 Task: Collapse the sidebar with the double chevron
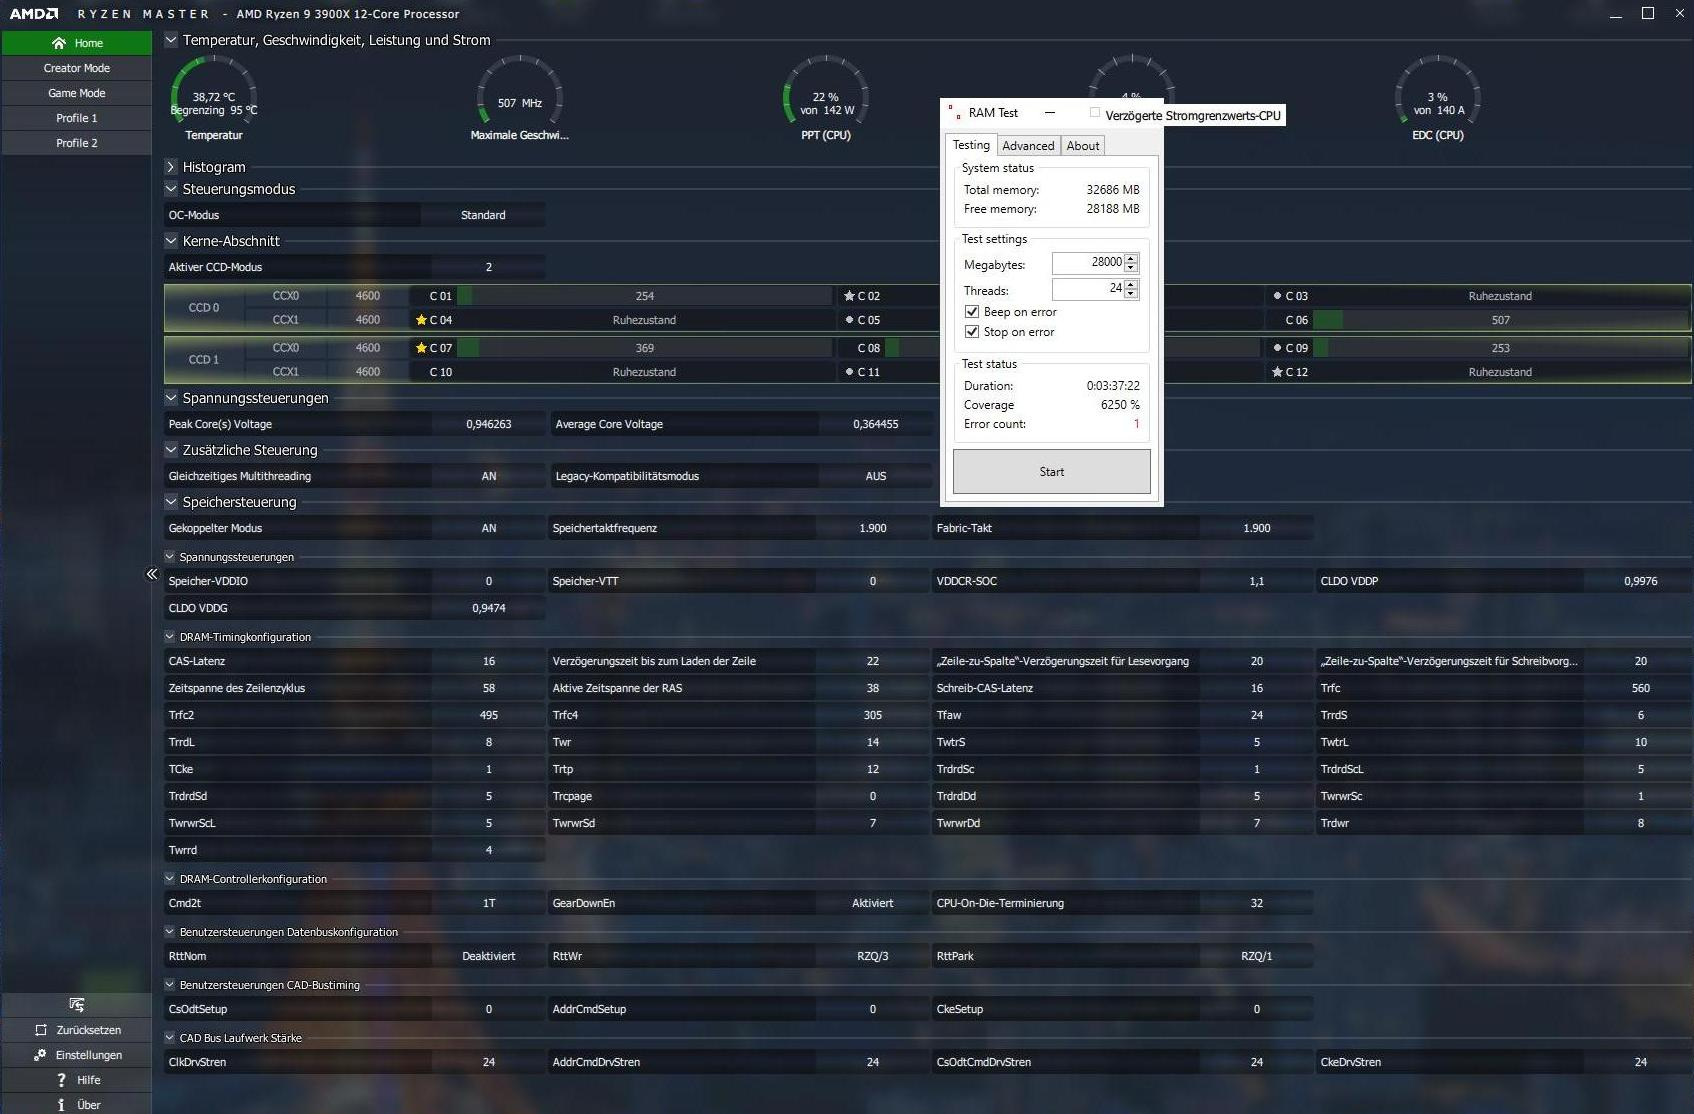[152, 574]
